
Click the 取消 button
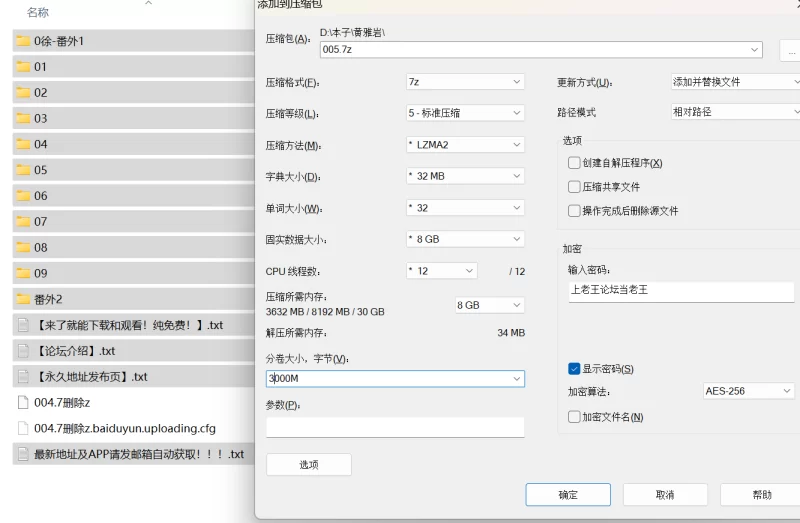point(665,494)
